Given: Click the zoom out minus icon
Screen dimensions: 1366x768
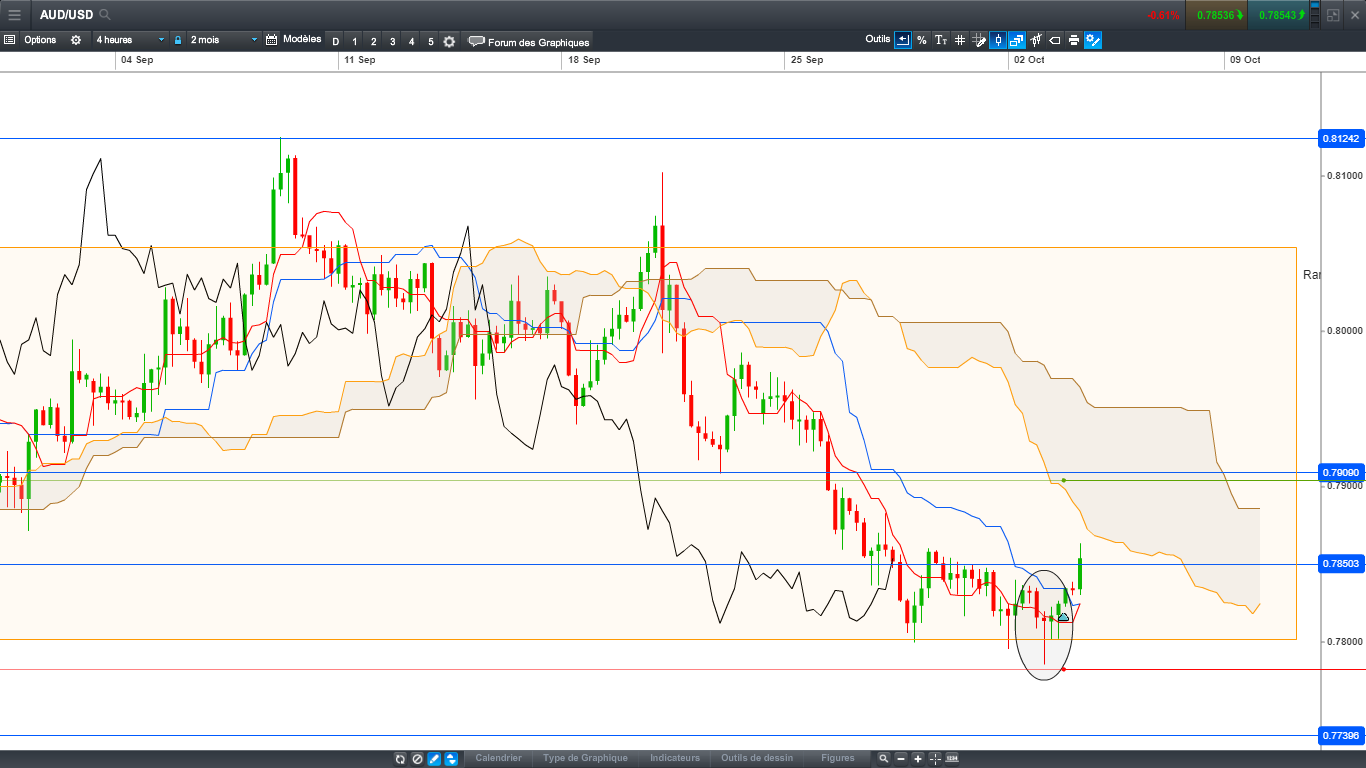Looking at the screenshot, I should (x=900, y=759).
